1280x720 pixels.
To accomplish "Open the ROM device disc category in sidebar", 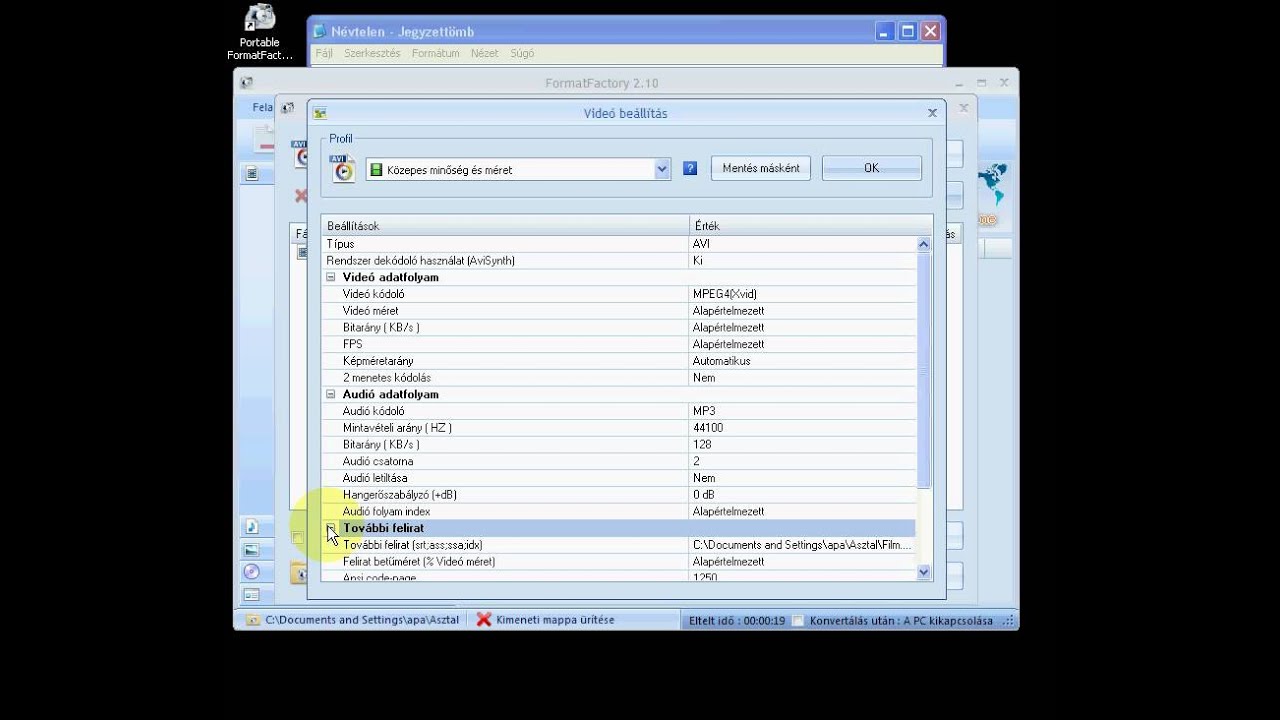I will pyautogui.click(x=251, y=572).
